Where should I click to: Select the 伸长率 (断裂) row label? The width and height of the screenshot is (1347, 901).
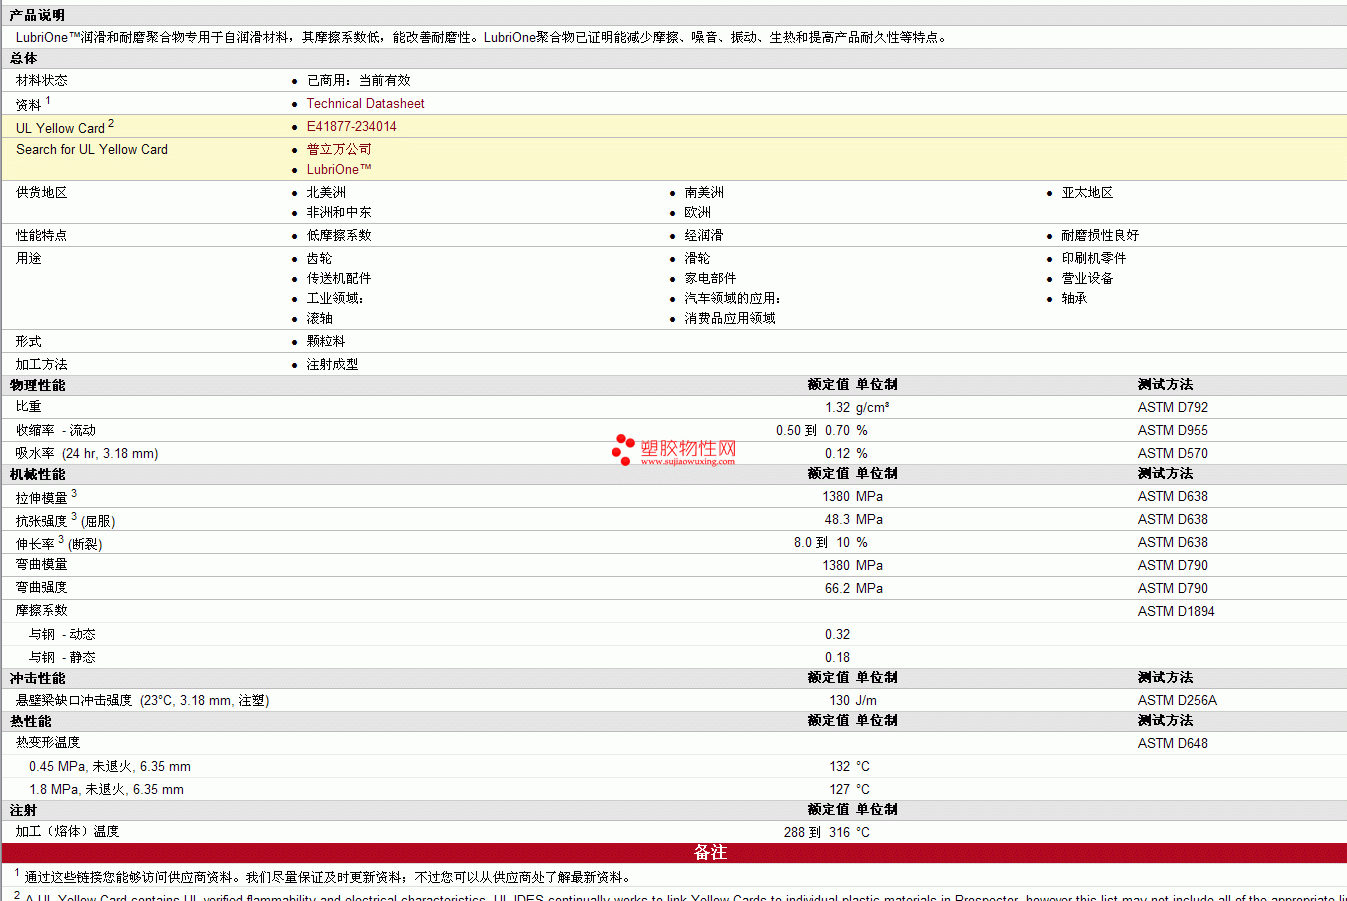pyautogui.click(x=59, y=542)
